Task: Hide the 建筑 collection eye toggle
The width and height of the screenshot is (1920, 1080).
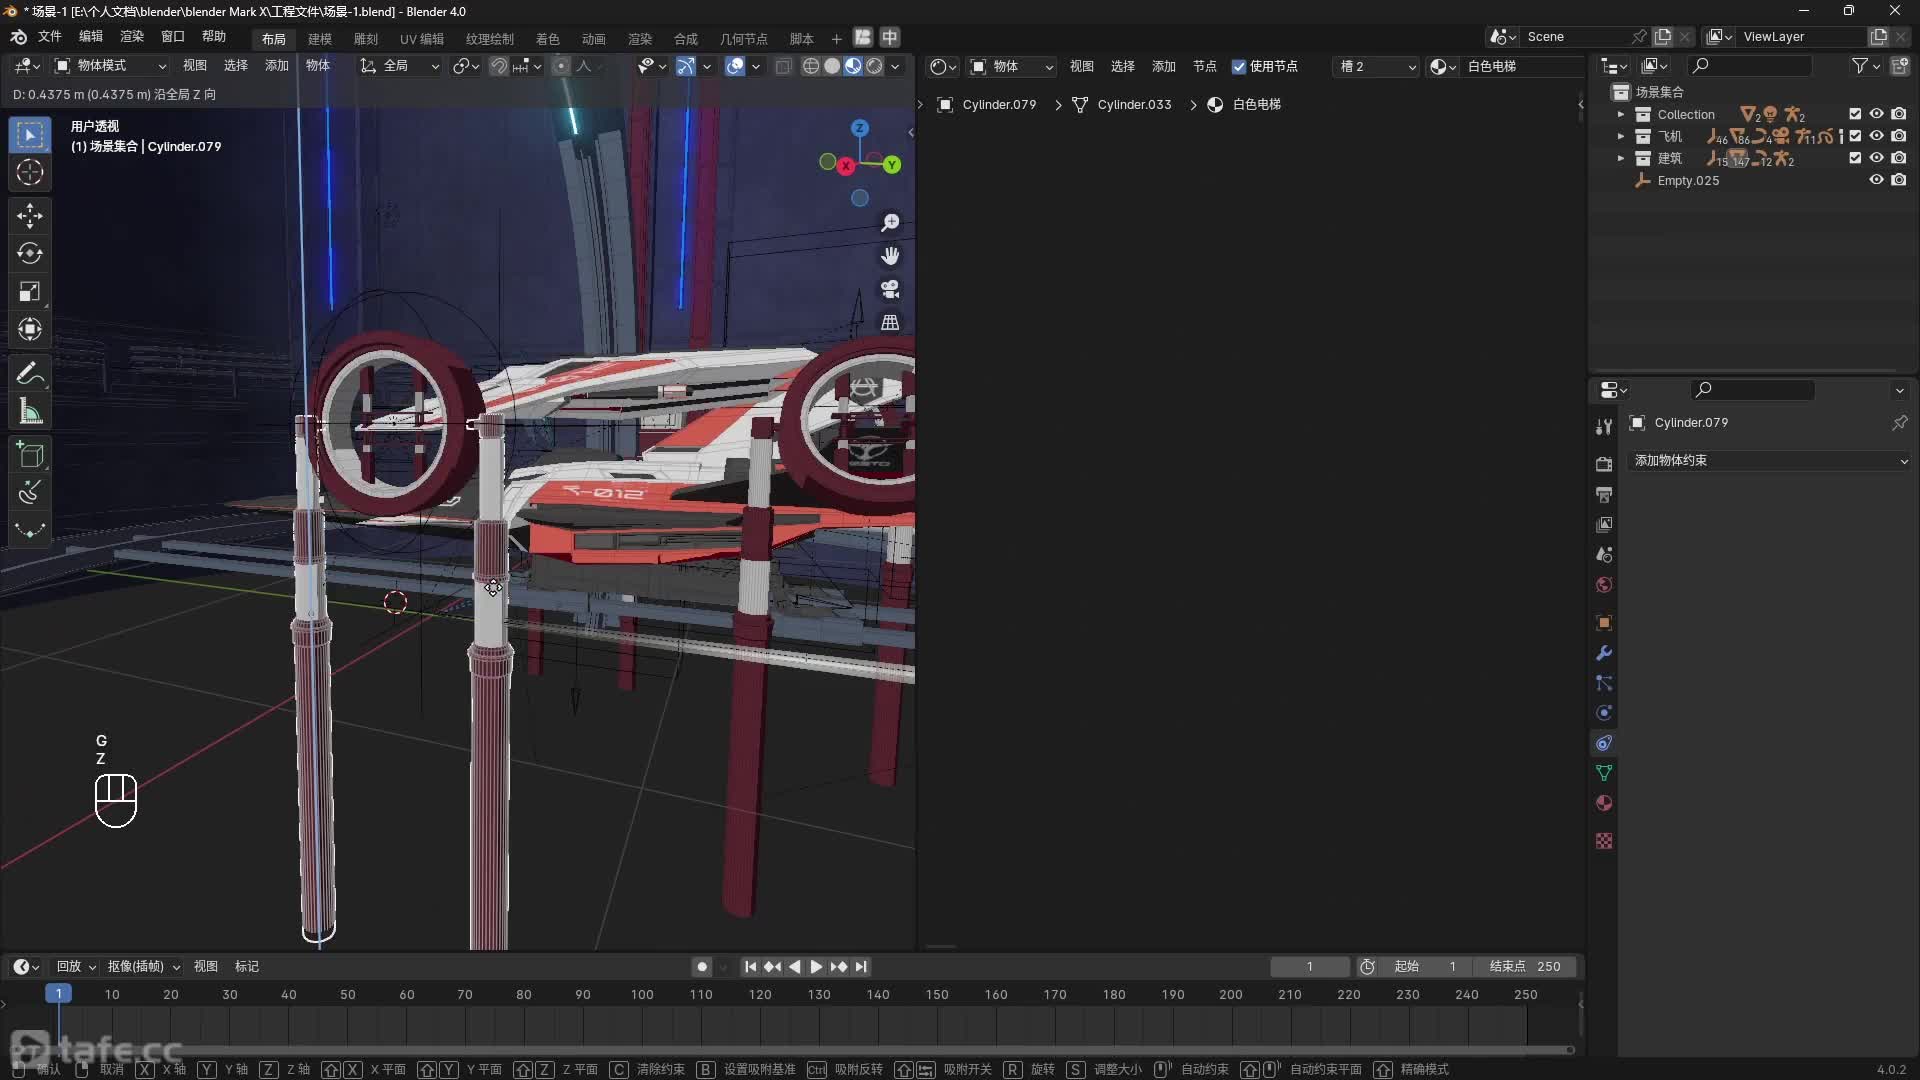Action: click(1877, 158)
